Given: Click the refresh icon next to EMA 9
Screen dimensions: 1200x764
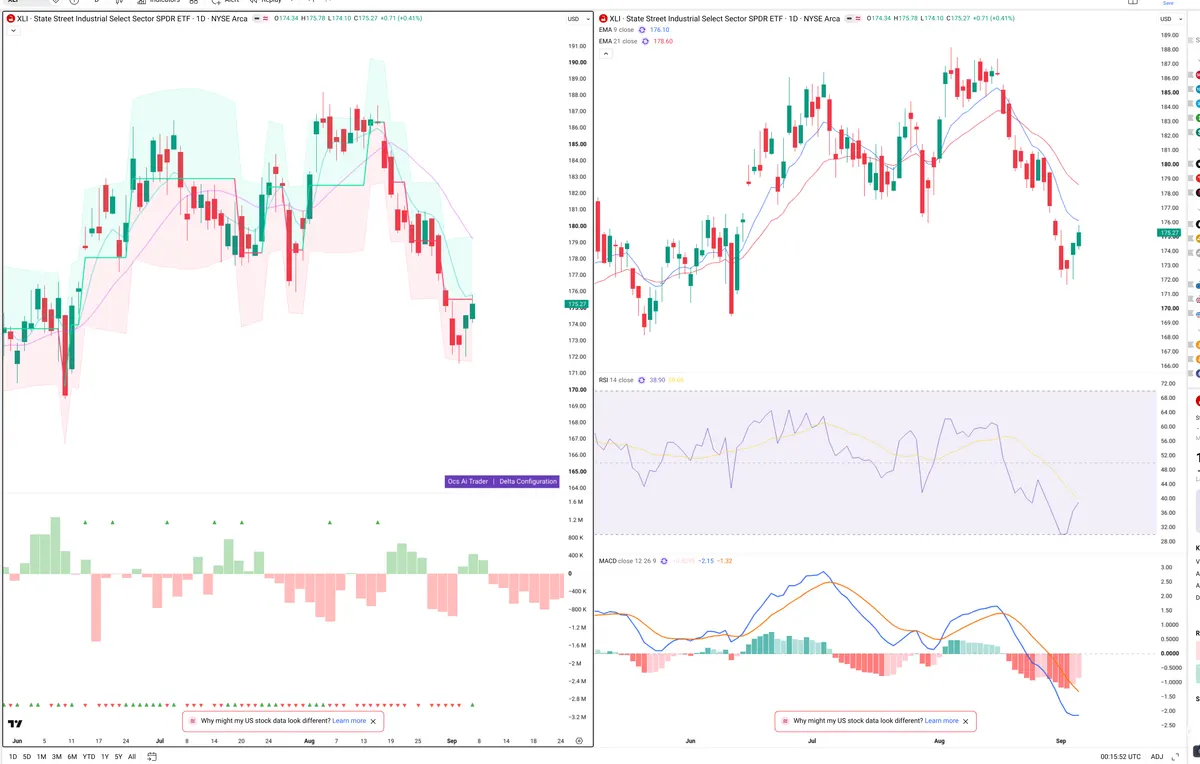Looking at the screenshot, I should pyautogui.click(x=642, y=30).
